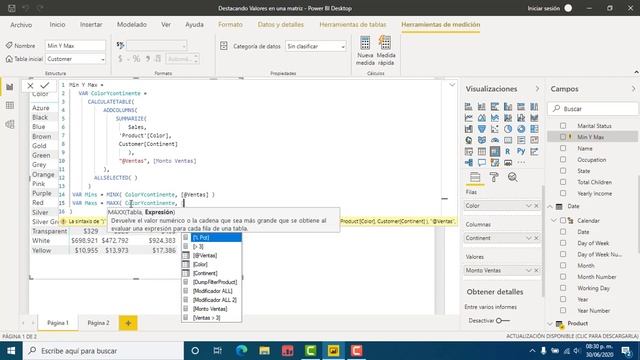Screen dimensions: 640x360
Task: Choose the donut chart visualization
Action: coord(521,129)
